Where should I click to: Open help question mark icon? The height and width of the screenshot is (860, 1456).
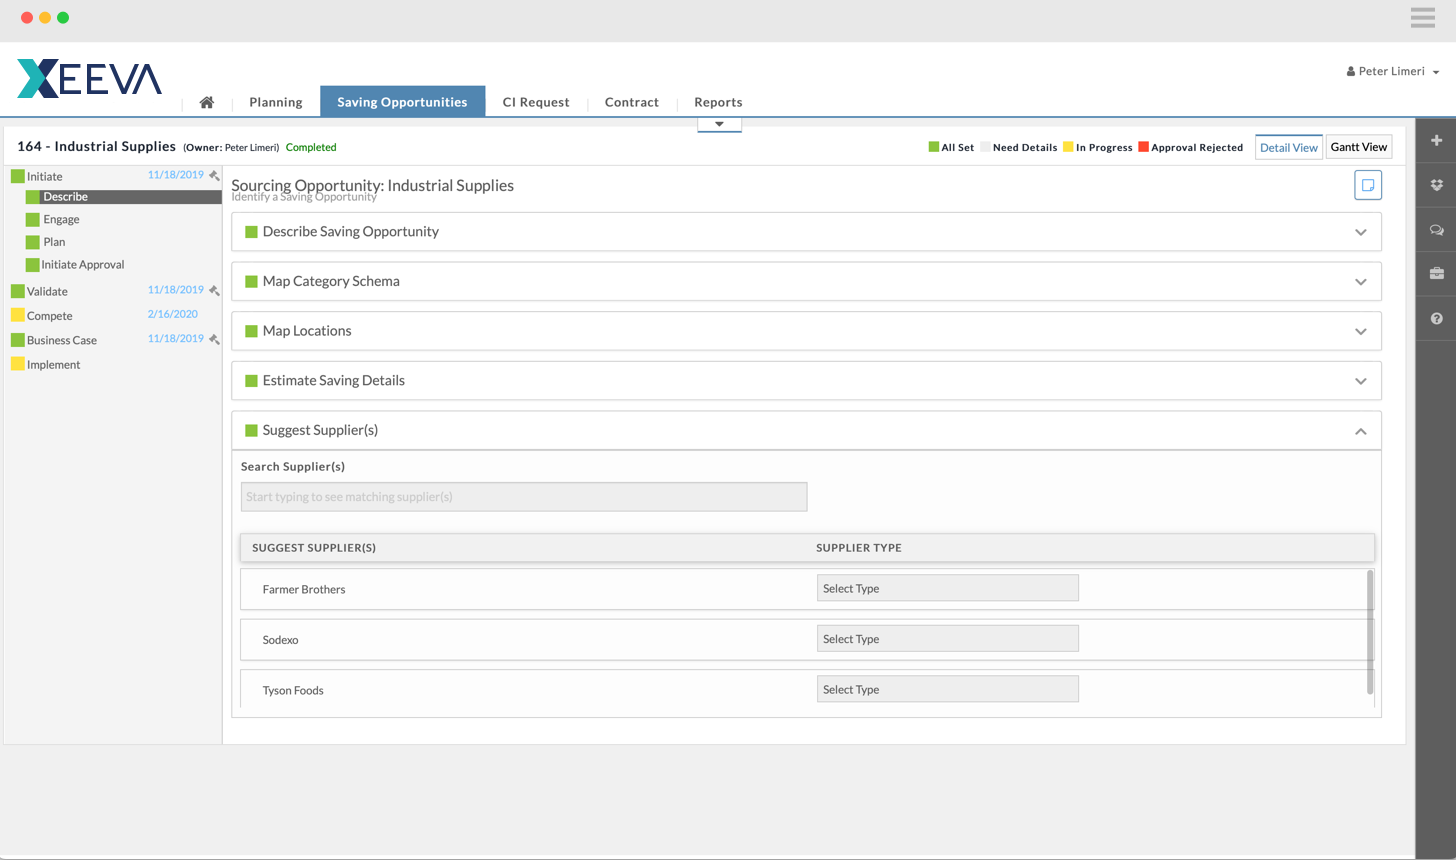[x=1436, y=318]
